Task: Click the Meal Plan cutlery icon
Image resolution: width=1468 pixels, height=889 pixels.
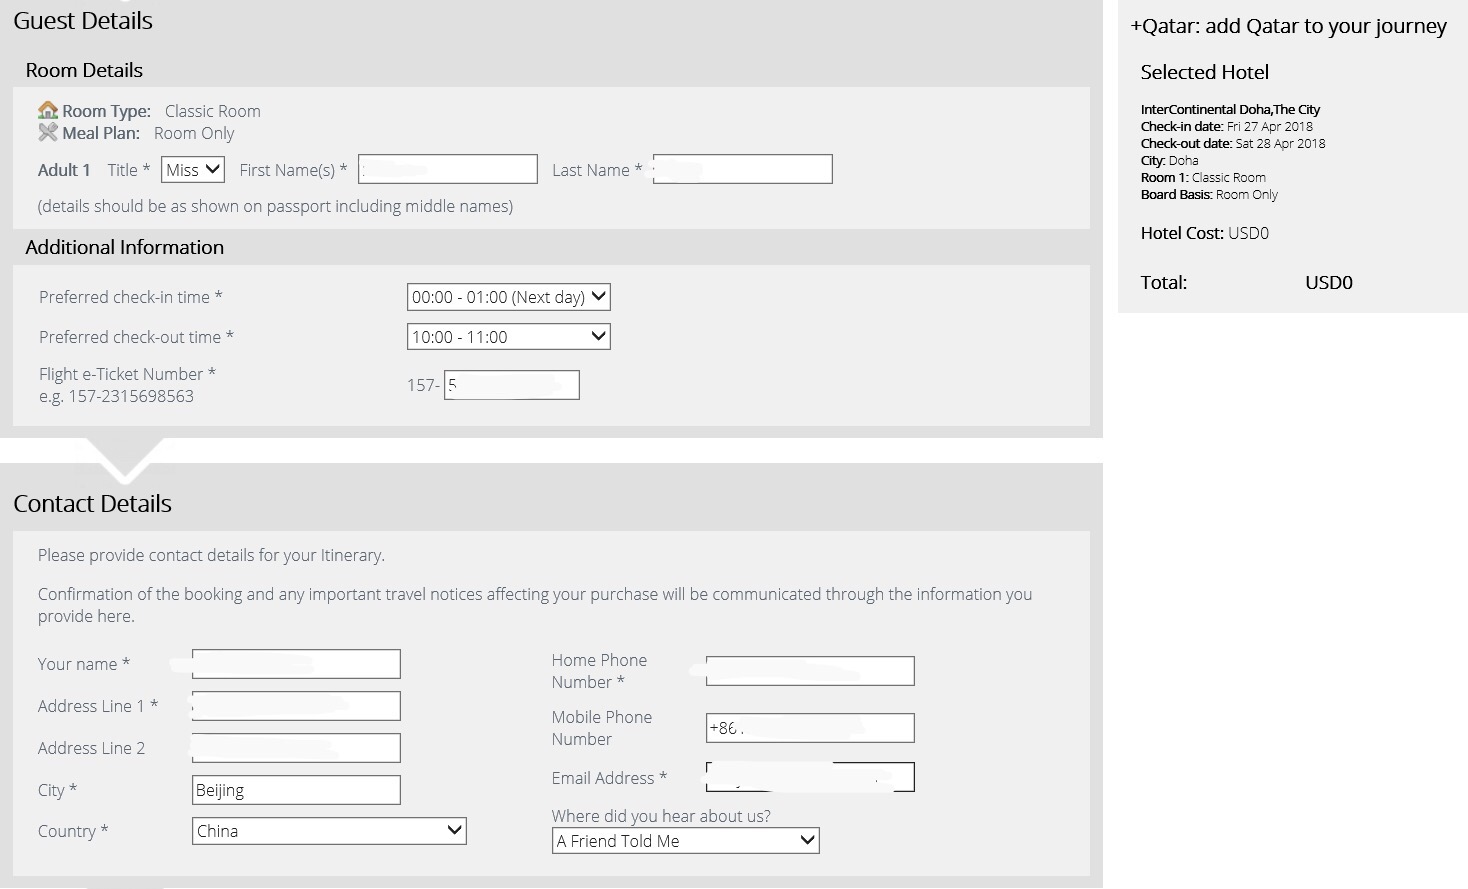Action: (48, 132)
